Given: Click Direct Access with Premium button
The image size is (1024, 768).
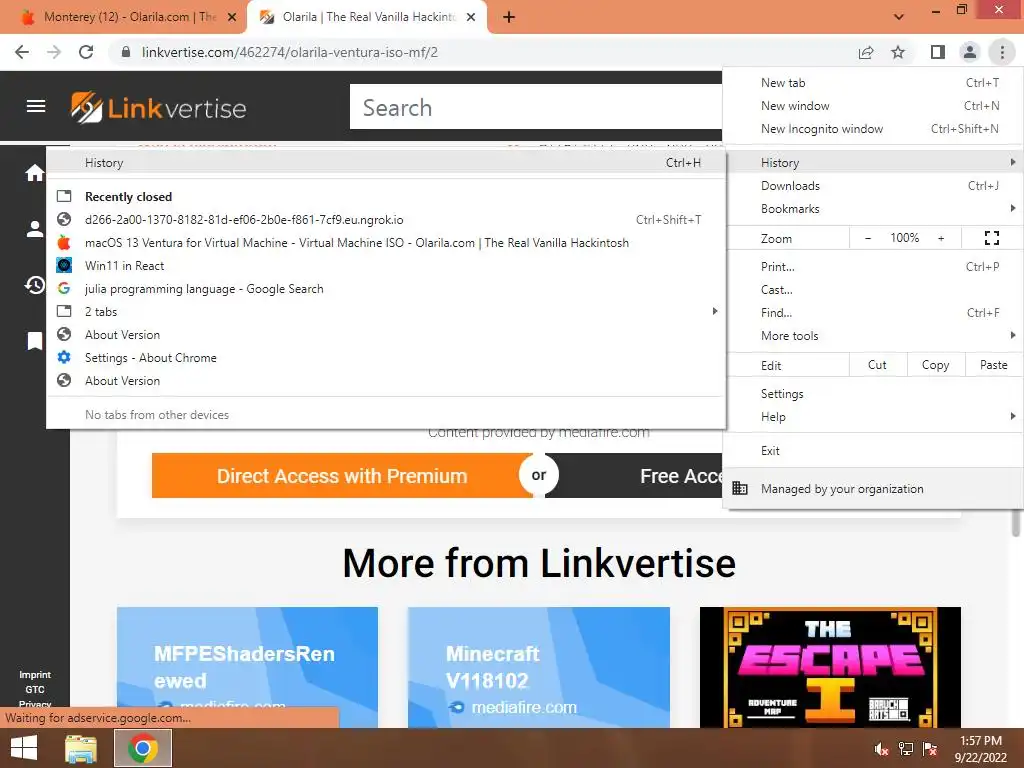Looking at the screenshot, I should point(342,475).
